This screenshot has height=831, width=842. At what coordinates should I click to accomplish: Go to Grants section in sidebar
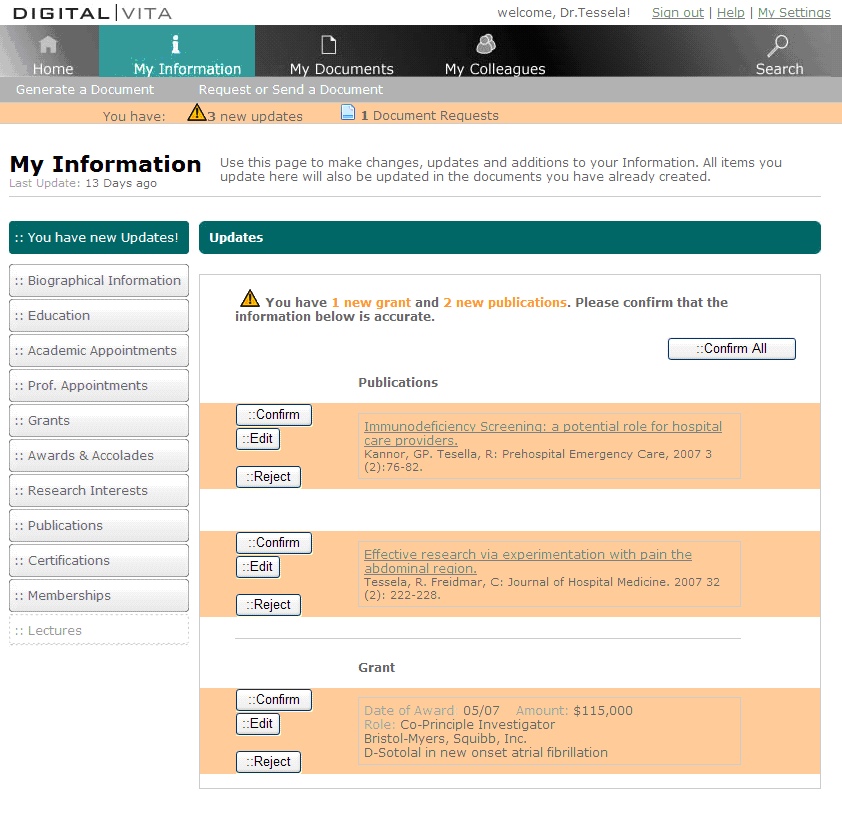99,421
